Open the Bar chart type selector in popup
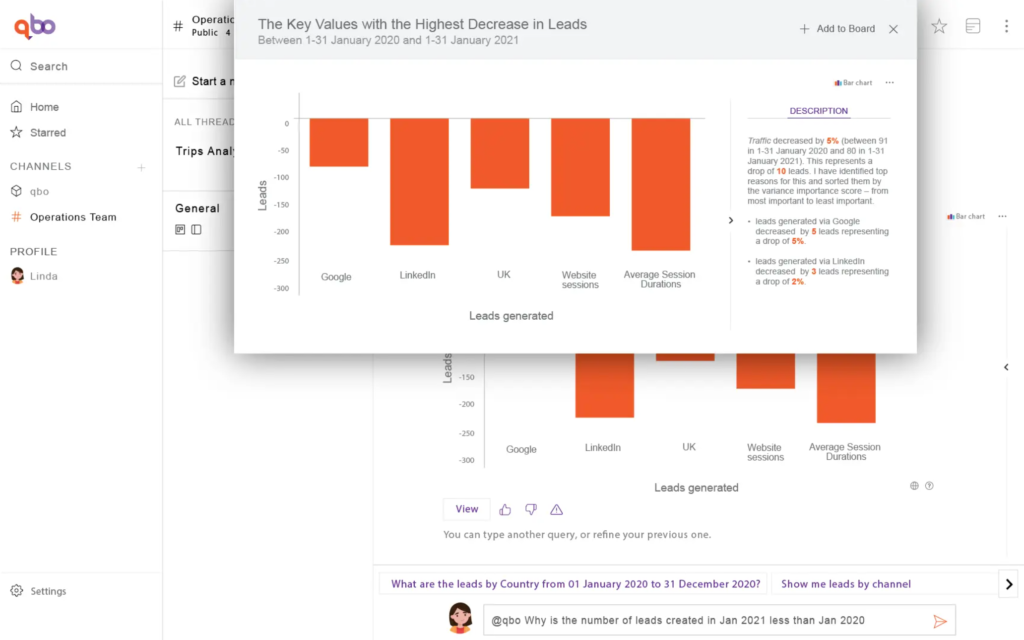 pyautogui.click(x=853, y=83)
